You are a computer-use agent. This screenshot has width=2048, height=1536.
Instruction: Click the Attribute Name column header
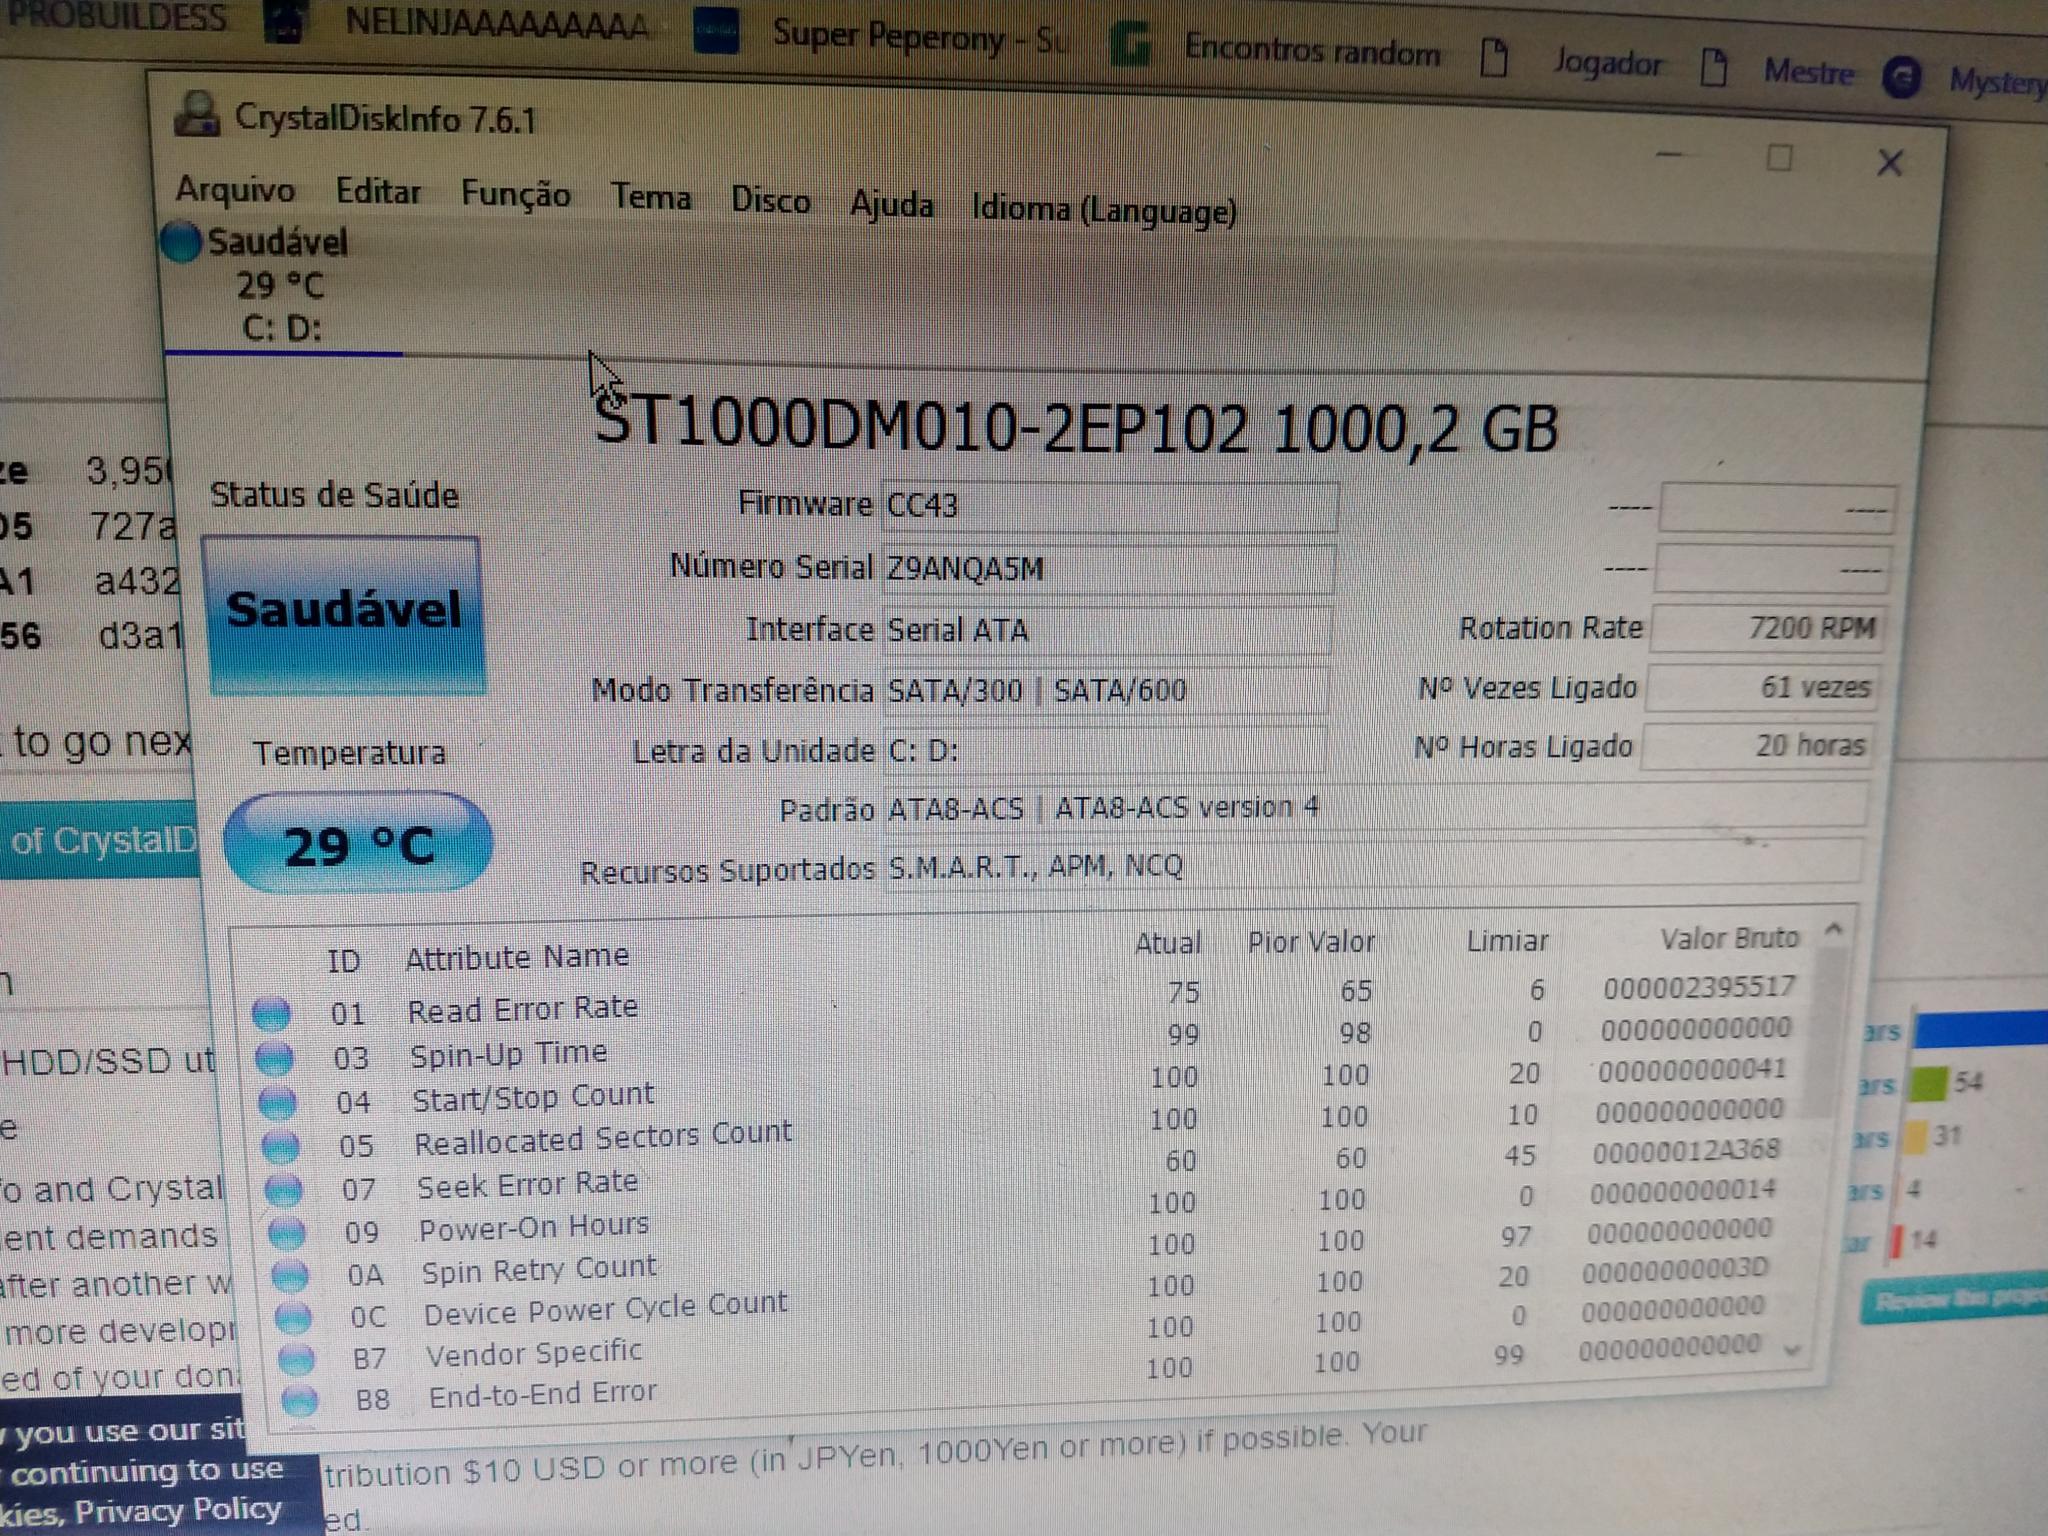[517, 957]
